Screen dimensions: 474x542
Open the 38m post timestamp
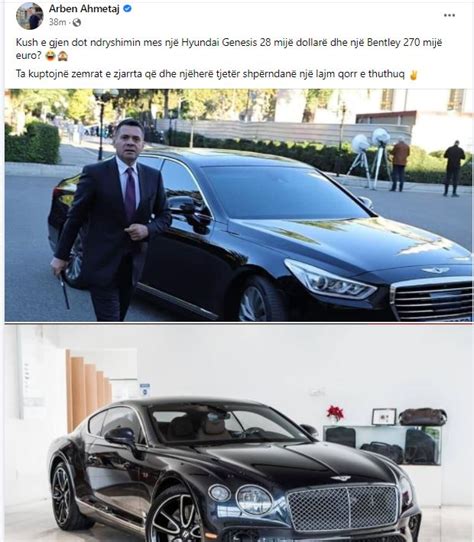click(57, 22)
